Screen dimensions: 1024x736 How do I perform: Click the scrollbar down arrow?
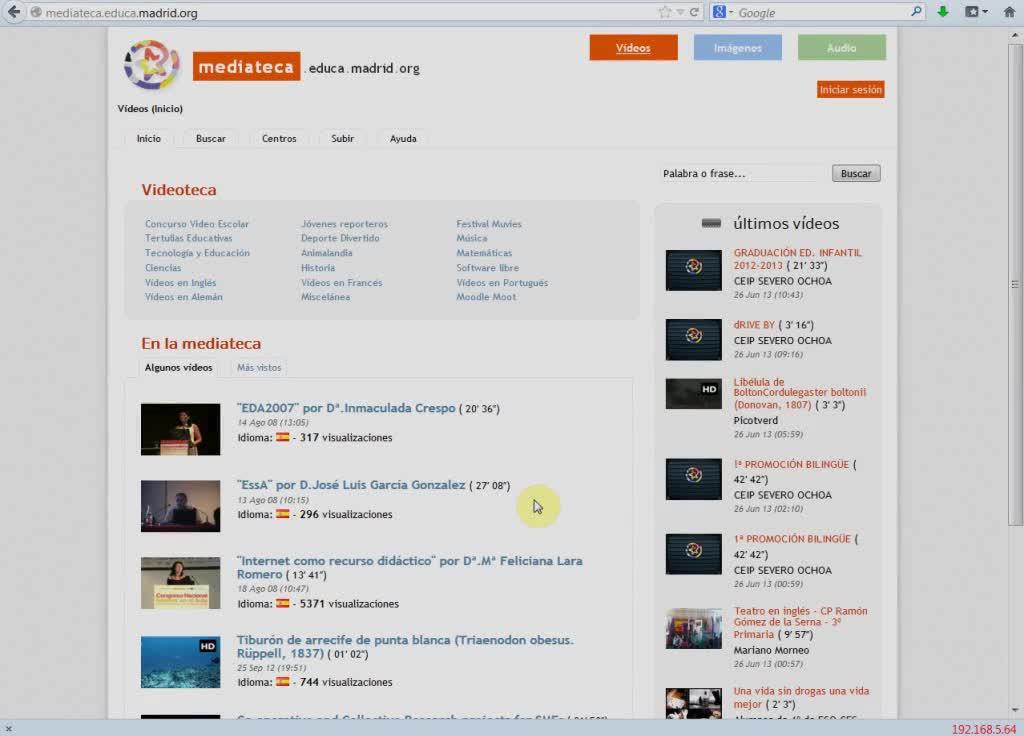1015,710
